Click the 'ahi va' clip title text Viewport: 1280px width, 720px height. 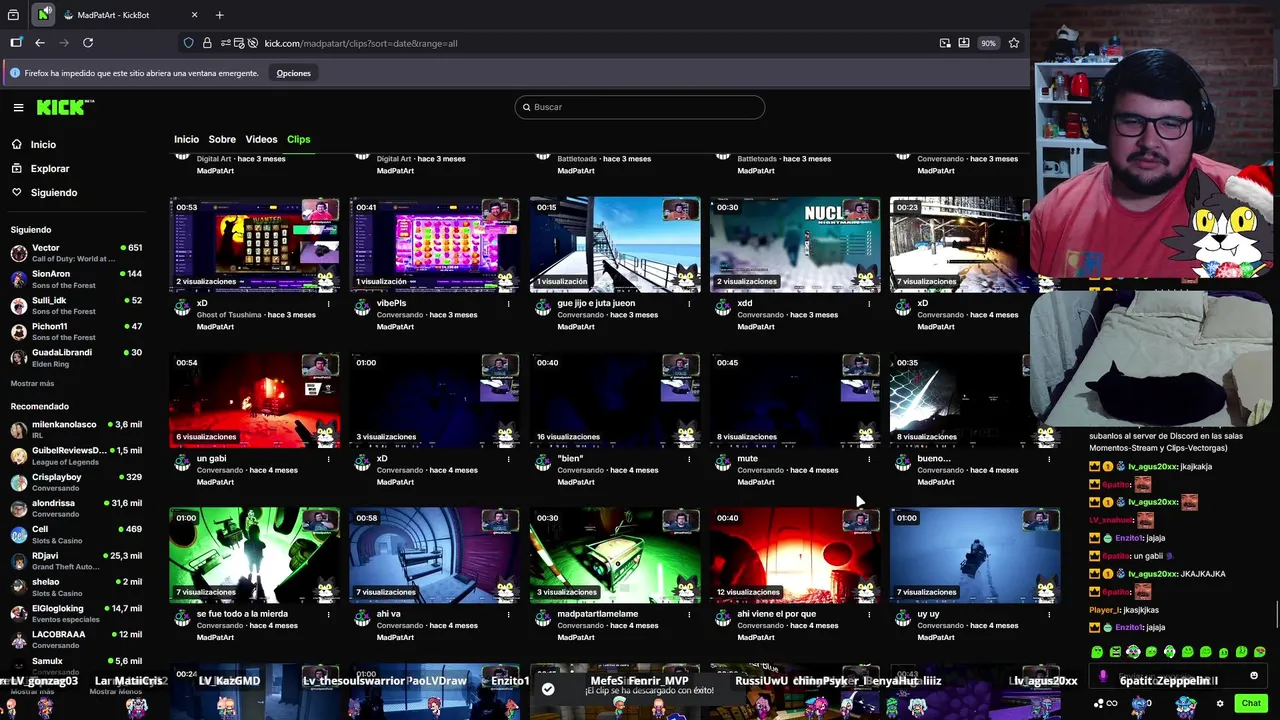pos(389,614)
